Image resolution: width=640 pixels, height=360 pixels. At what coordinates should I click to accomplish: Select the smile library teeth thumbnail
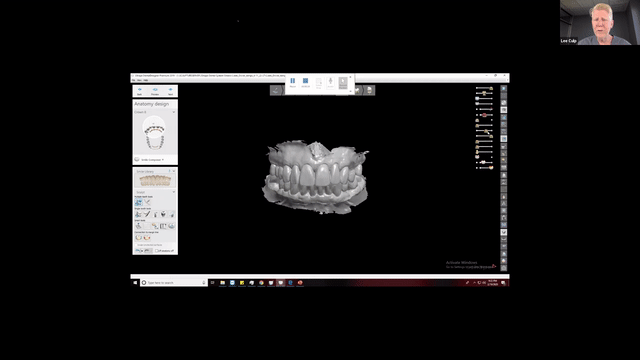(x=155, y=181)
